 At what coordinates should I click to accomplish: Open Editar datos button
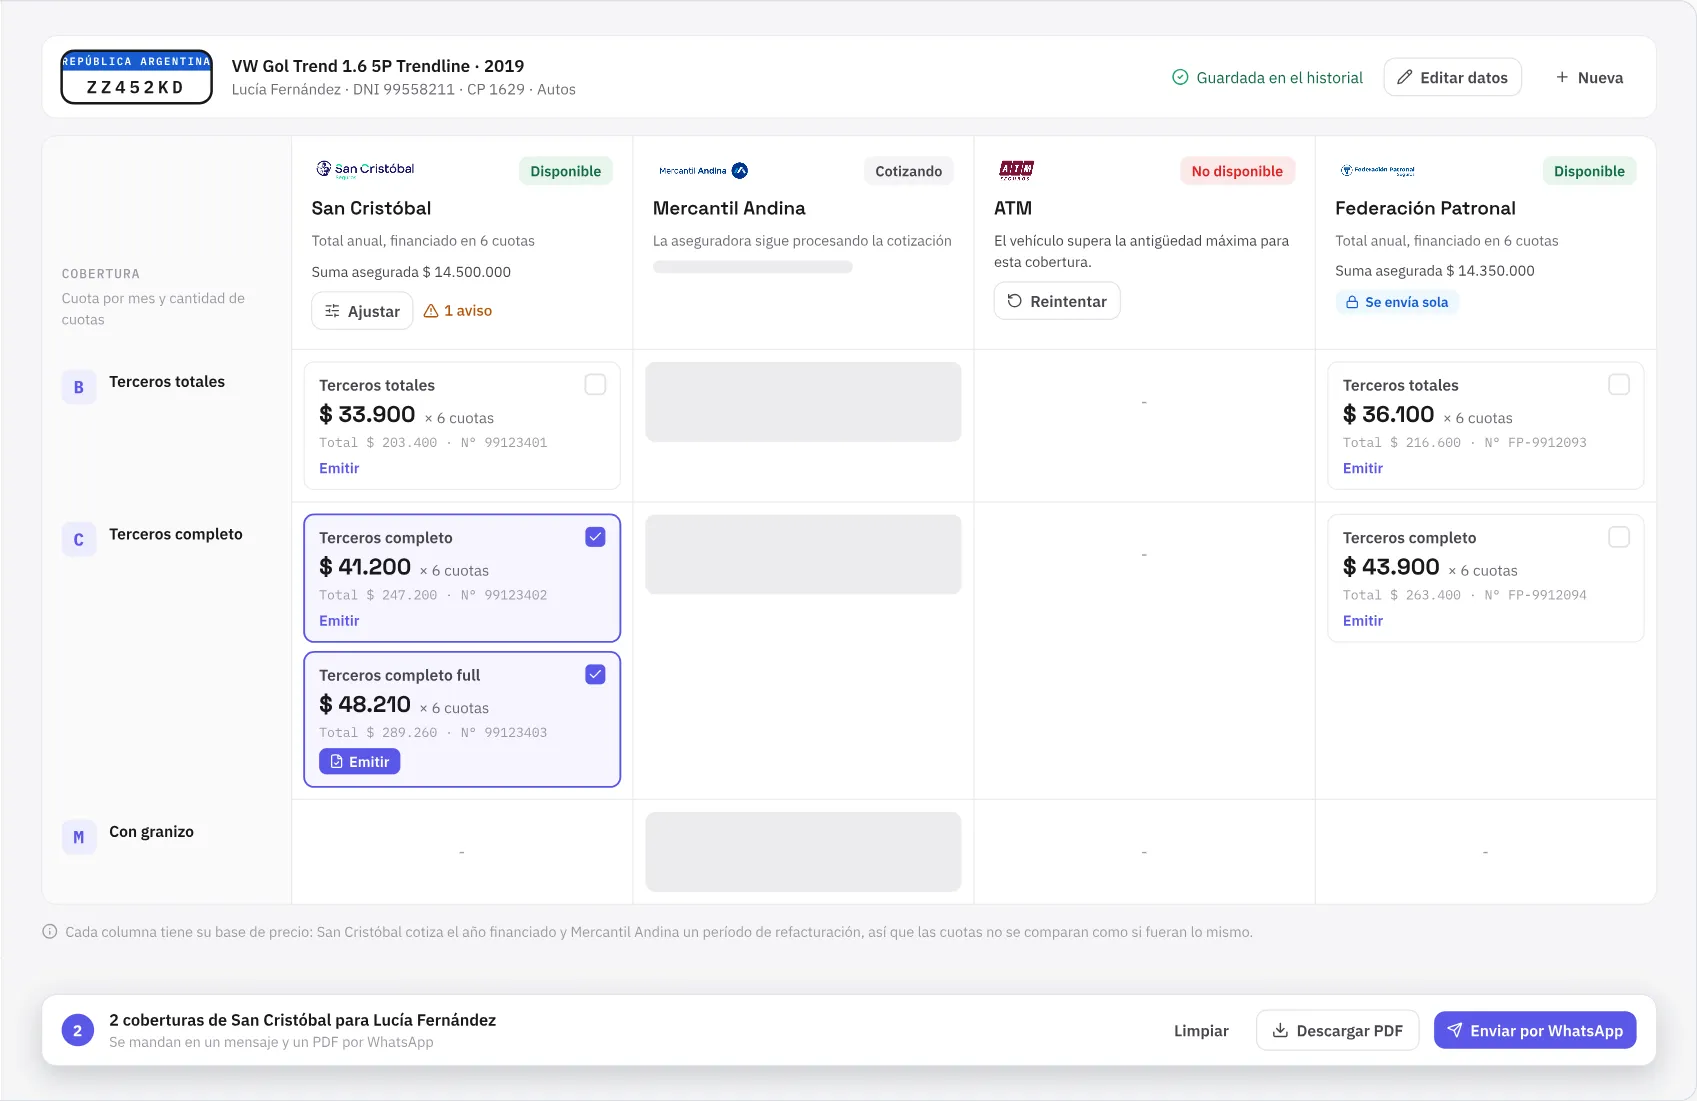coord(1452,77)
